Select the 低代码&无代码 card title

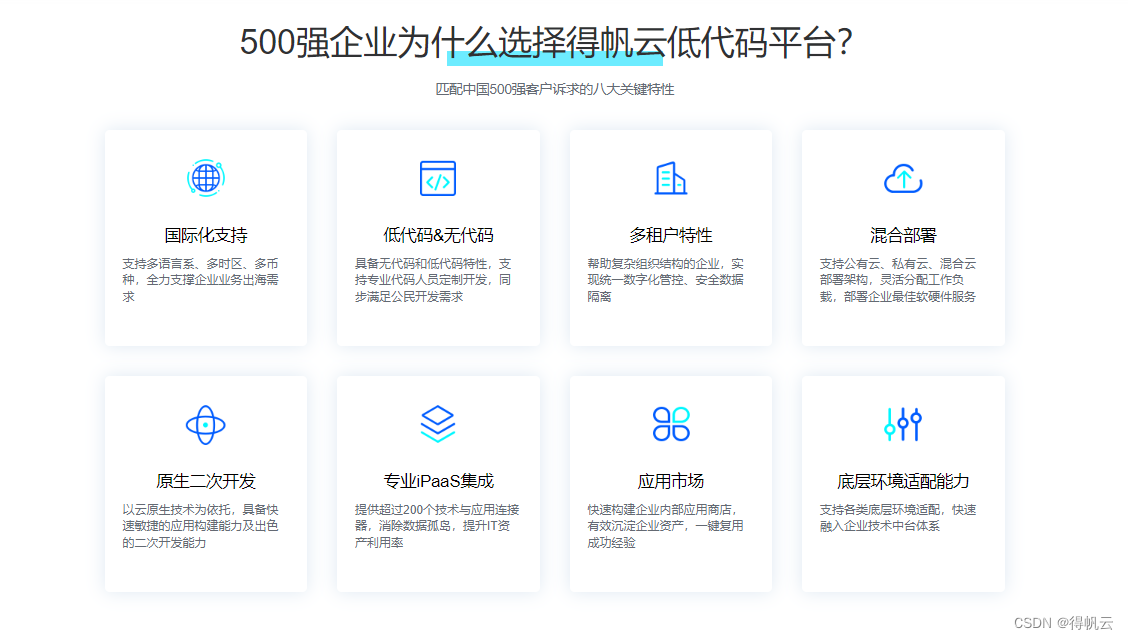point(438,235)
